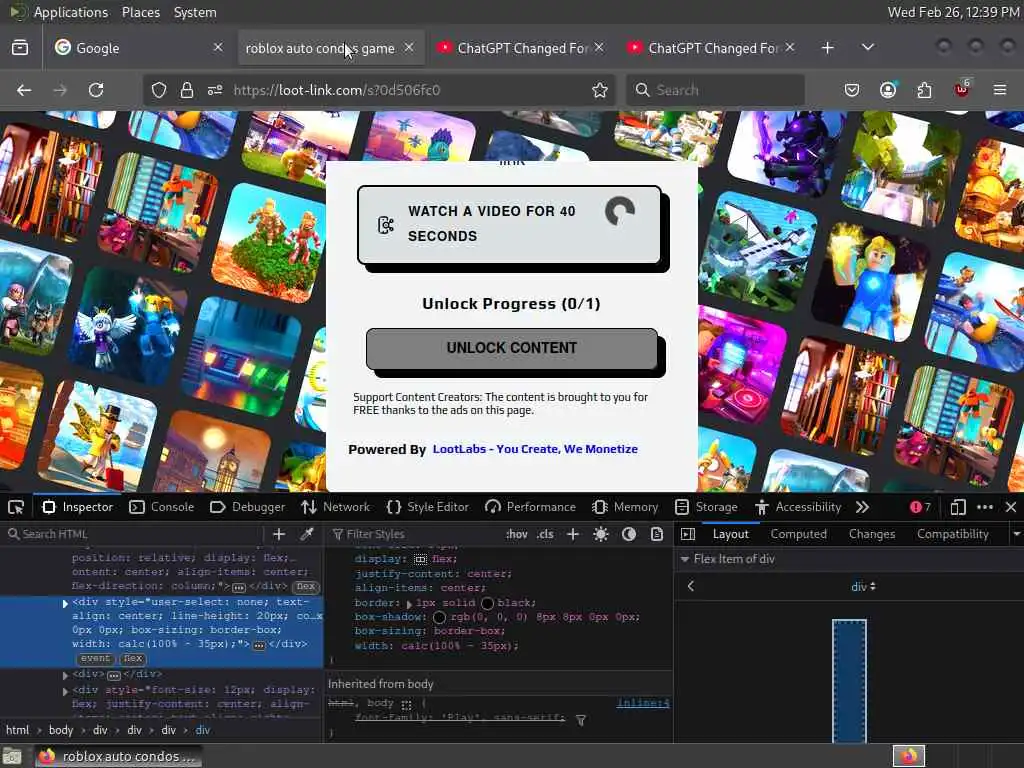Go back in the flex item panel
1024x768 pixels.
click(x=690, y=586)
